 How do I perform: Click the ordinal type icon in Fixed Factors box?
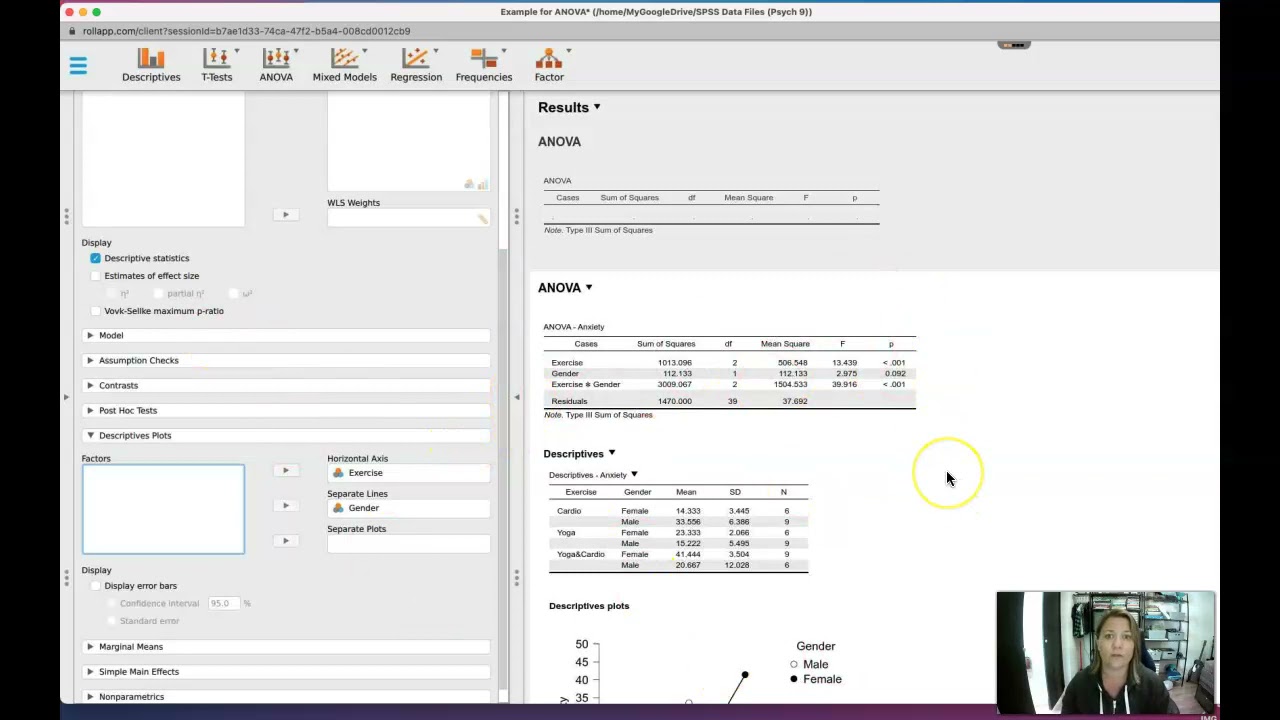(483, 184)
